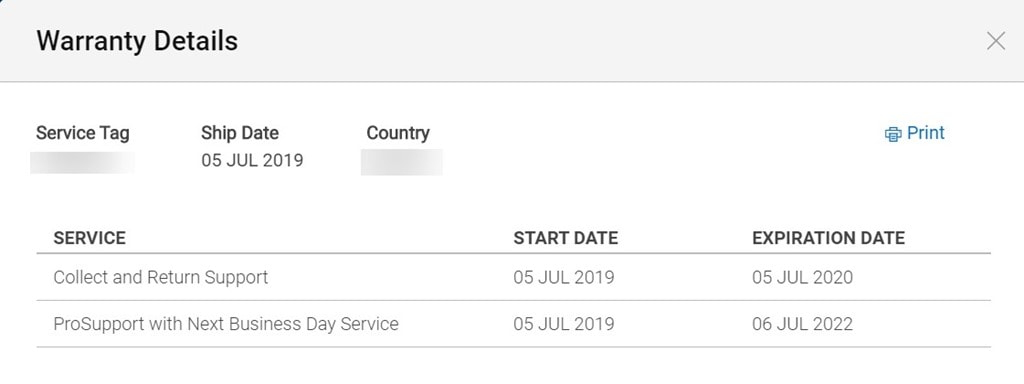The height and width of the screenshot is (384, 1024).
Task: Click the START DATE column header
Action: 566,238
